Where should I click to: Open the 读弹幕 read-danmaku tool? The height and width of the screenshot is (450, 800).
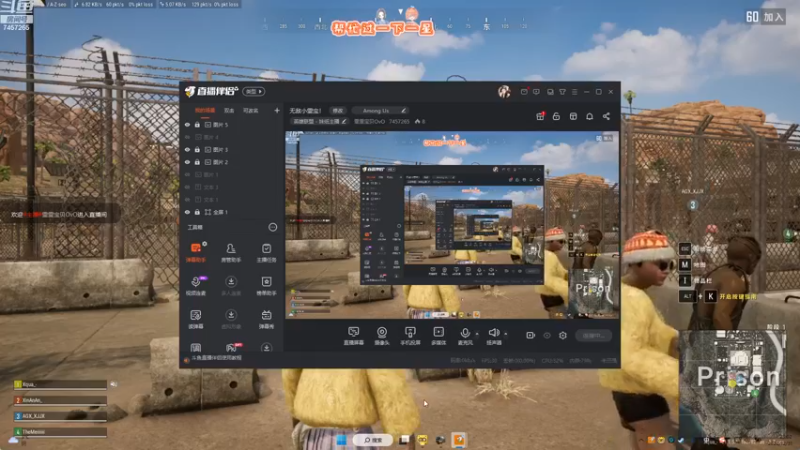195,319
